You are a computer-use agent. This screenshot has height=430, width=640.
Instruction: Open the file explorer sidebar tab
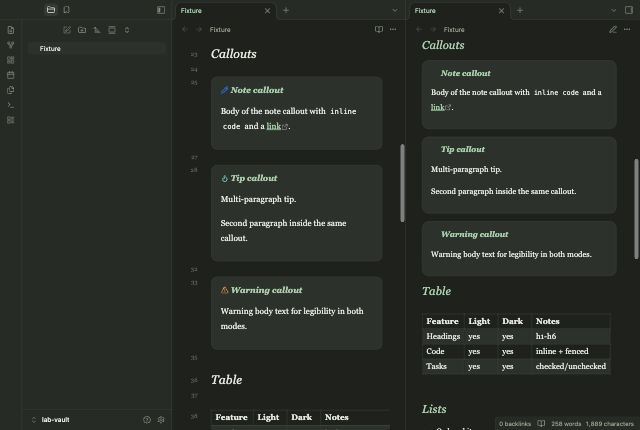[51, 10]
